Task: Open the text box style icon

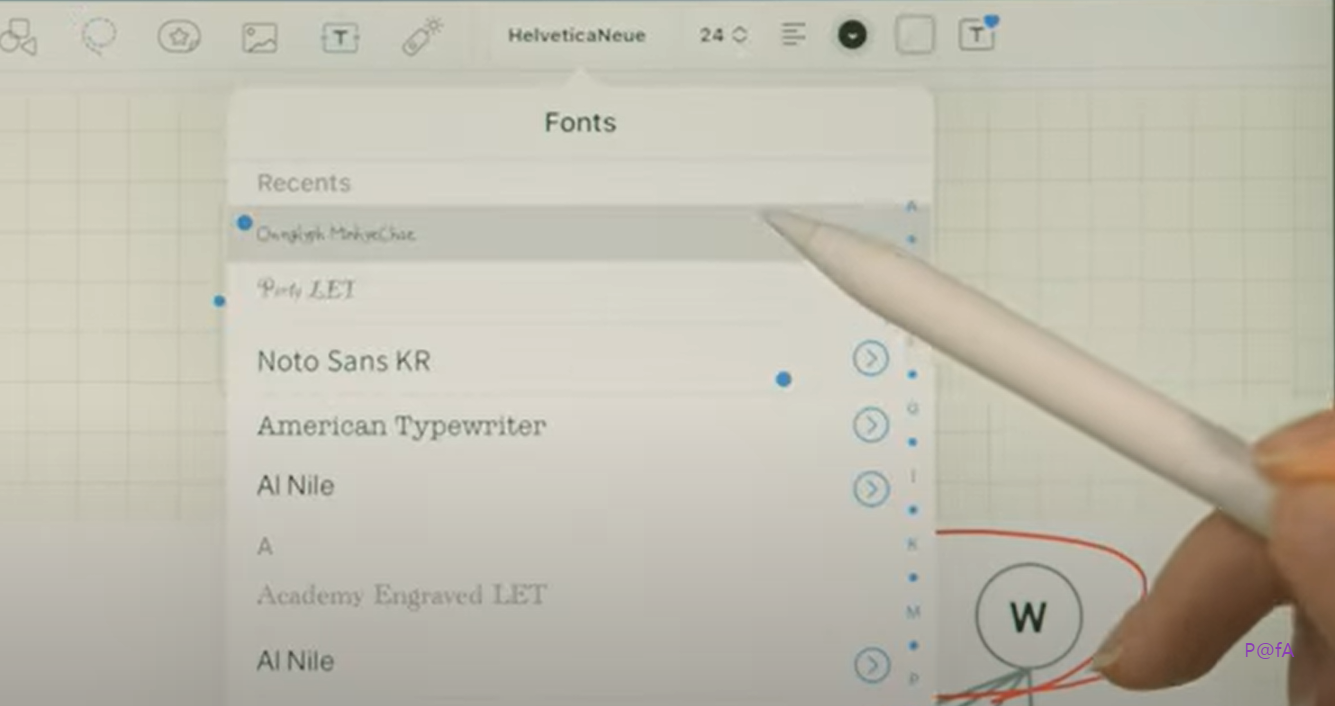Action: pyautogui.click(x=976, y=35)
